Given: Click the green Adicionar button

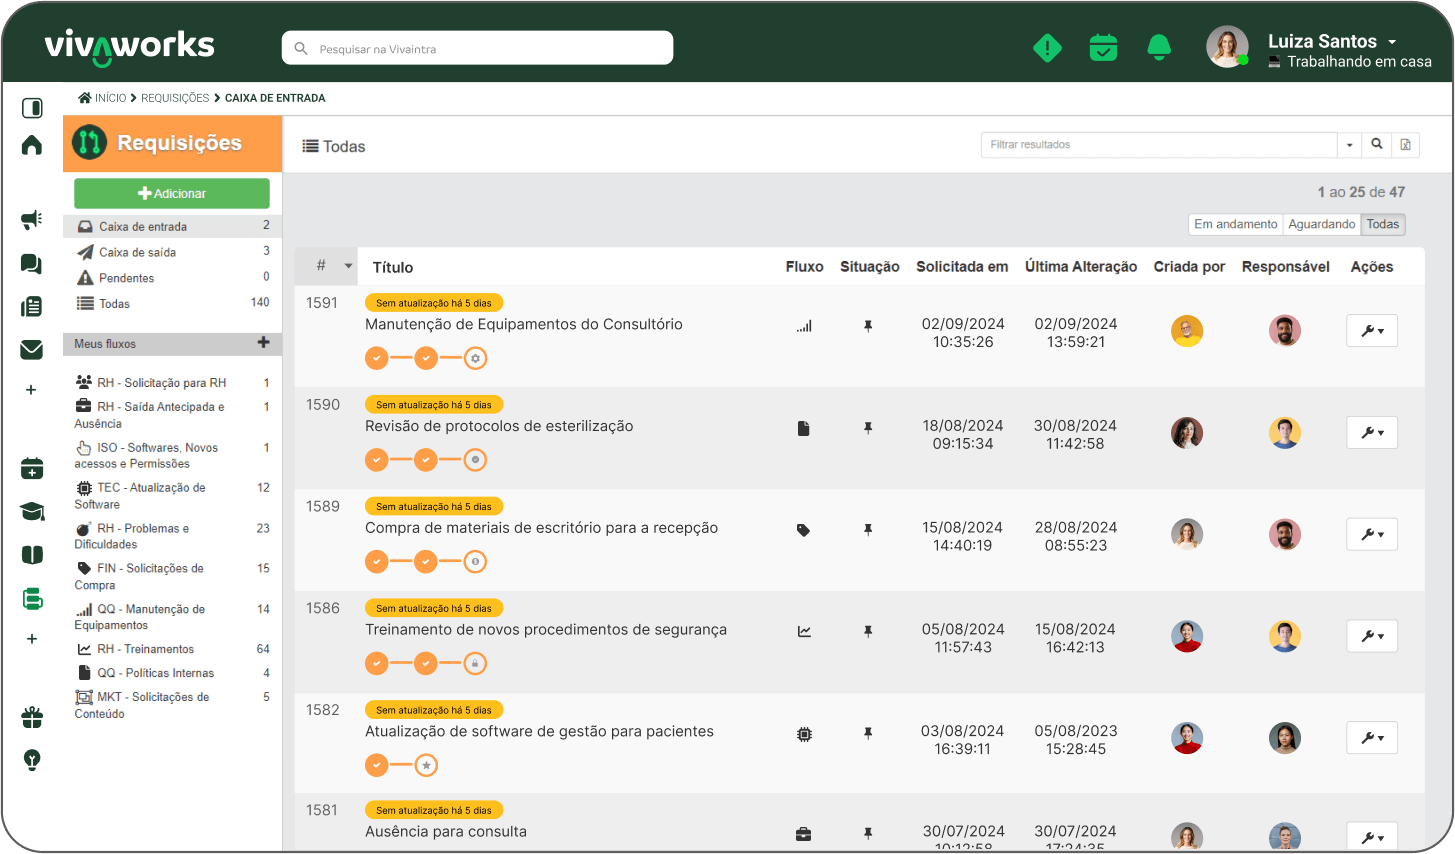Looking at the screenshot, I should [x=172, y=193].
